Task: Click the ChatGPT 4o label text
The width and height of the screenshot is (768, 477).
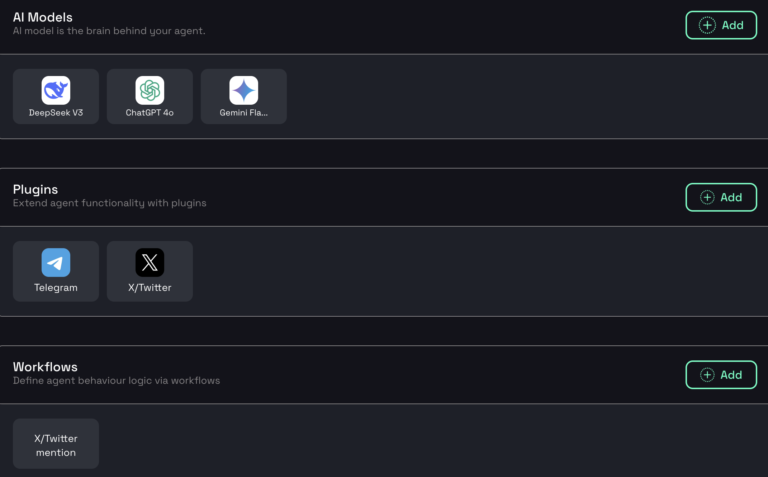Action: tap(149, 113)
